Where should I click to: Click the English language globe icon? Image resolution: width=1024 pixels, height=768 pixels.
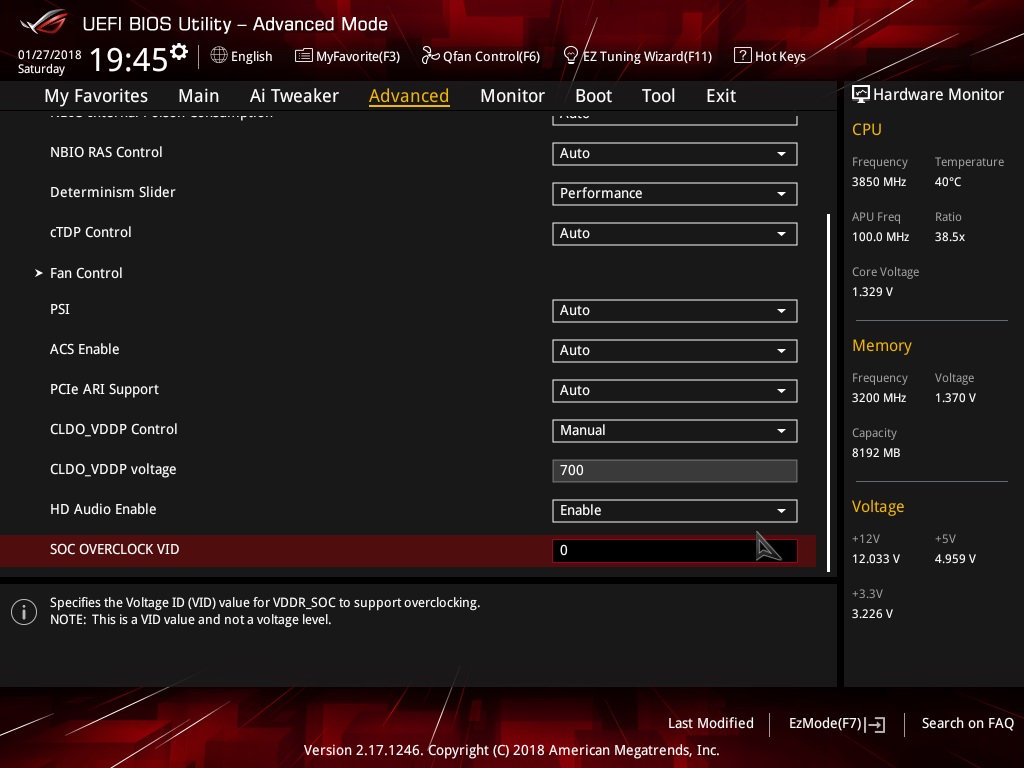(x=219, y=56)
